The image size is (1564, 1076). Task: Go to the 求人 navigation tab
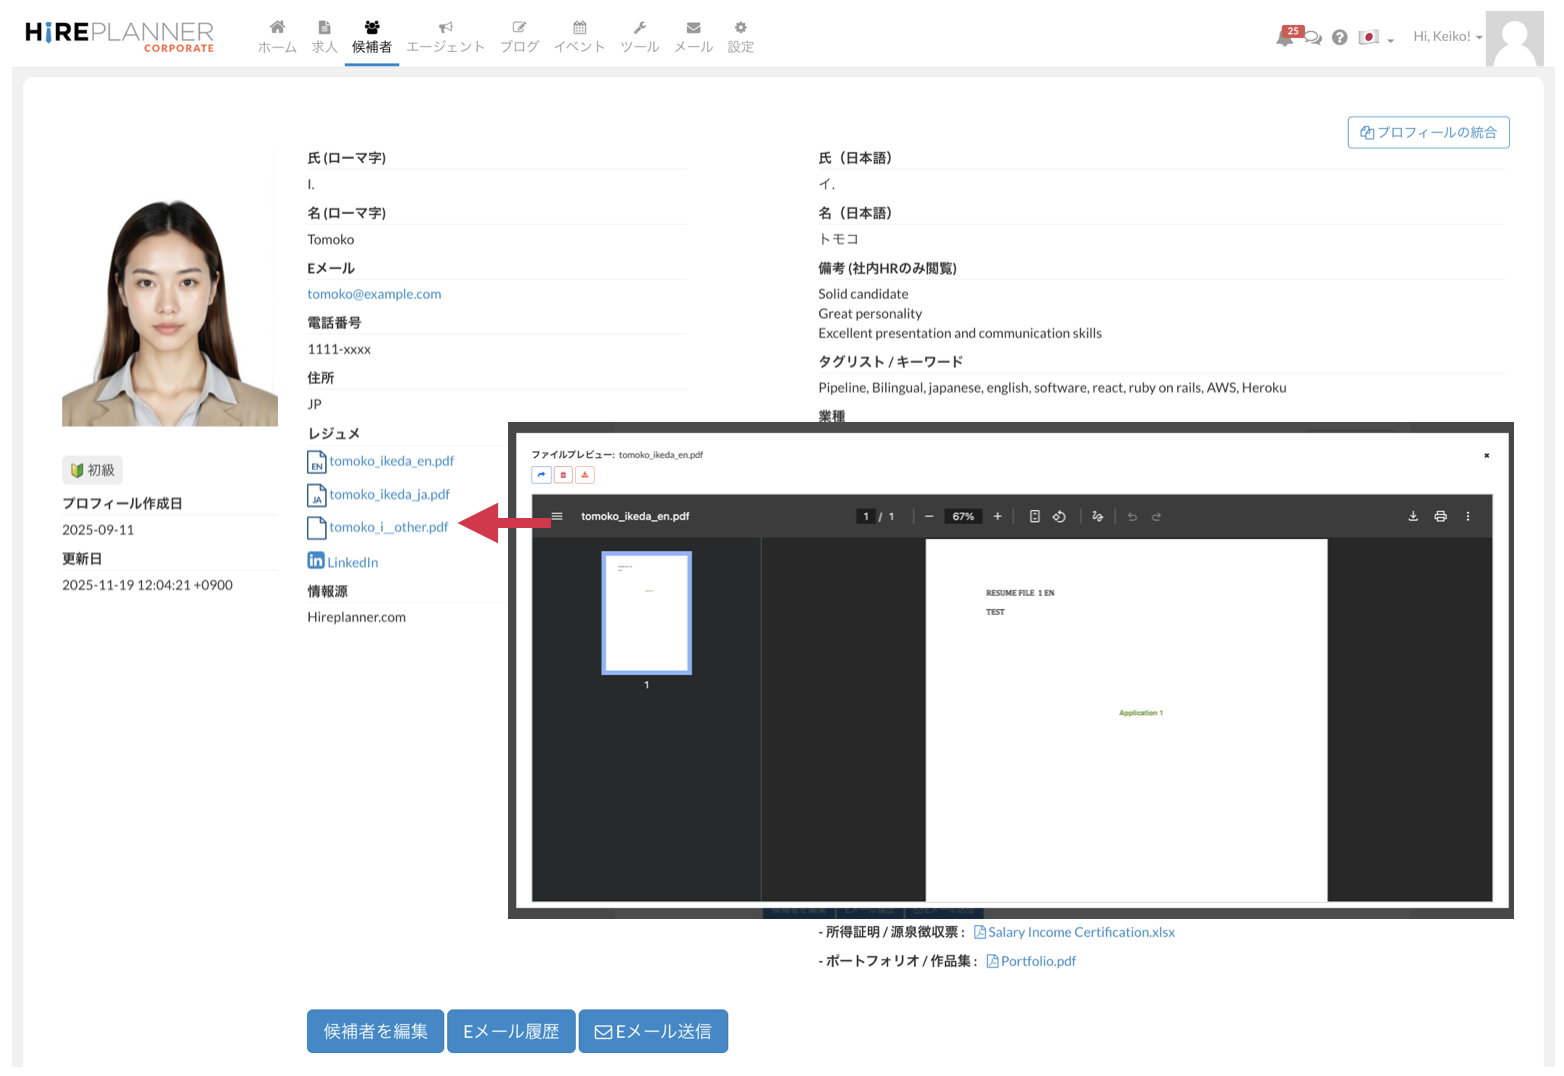click(324, 37)
